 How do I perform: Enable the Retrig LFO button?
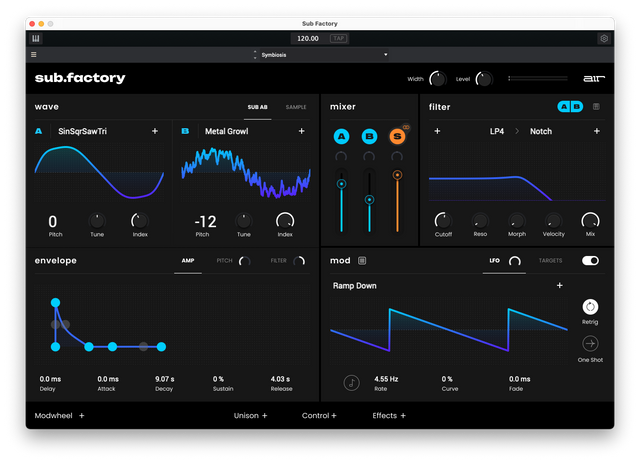[x=590, y=307]
